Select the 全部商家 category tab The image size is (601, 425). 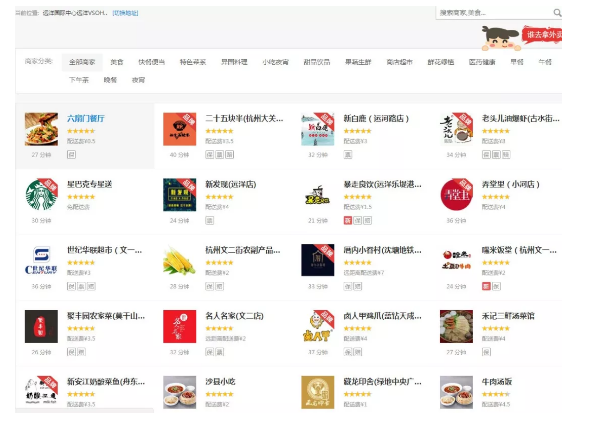tap(82, 62)
